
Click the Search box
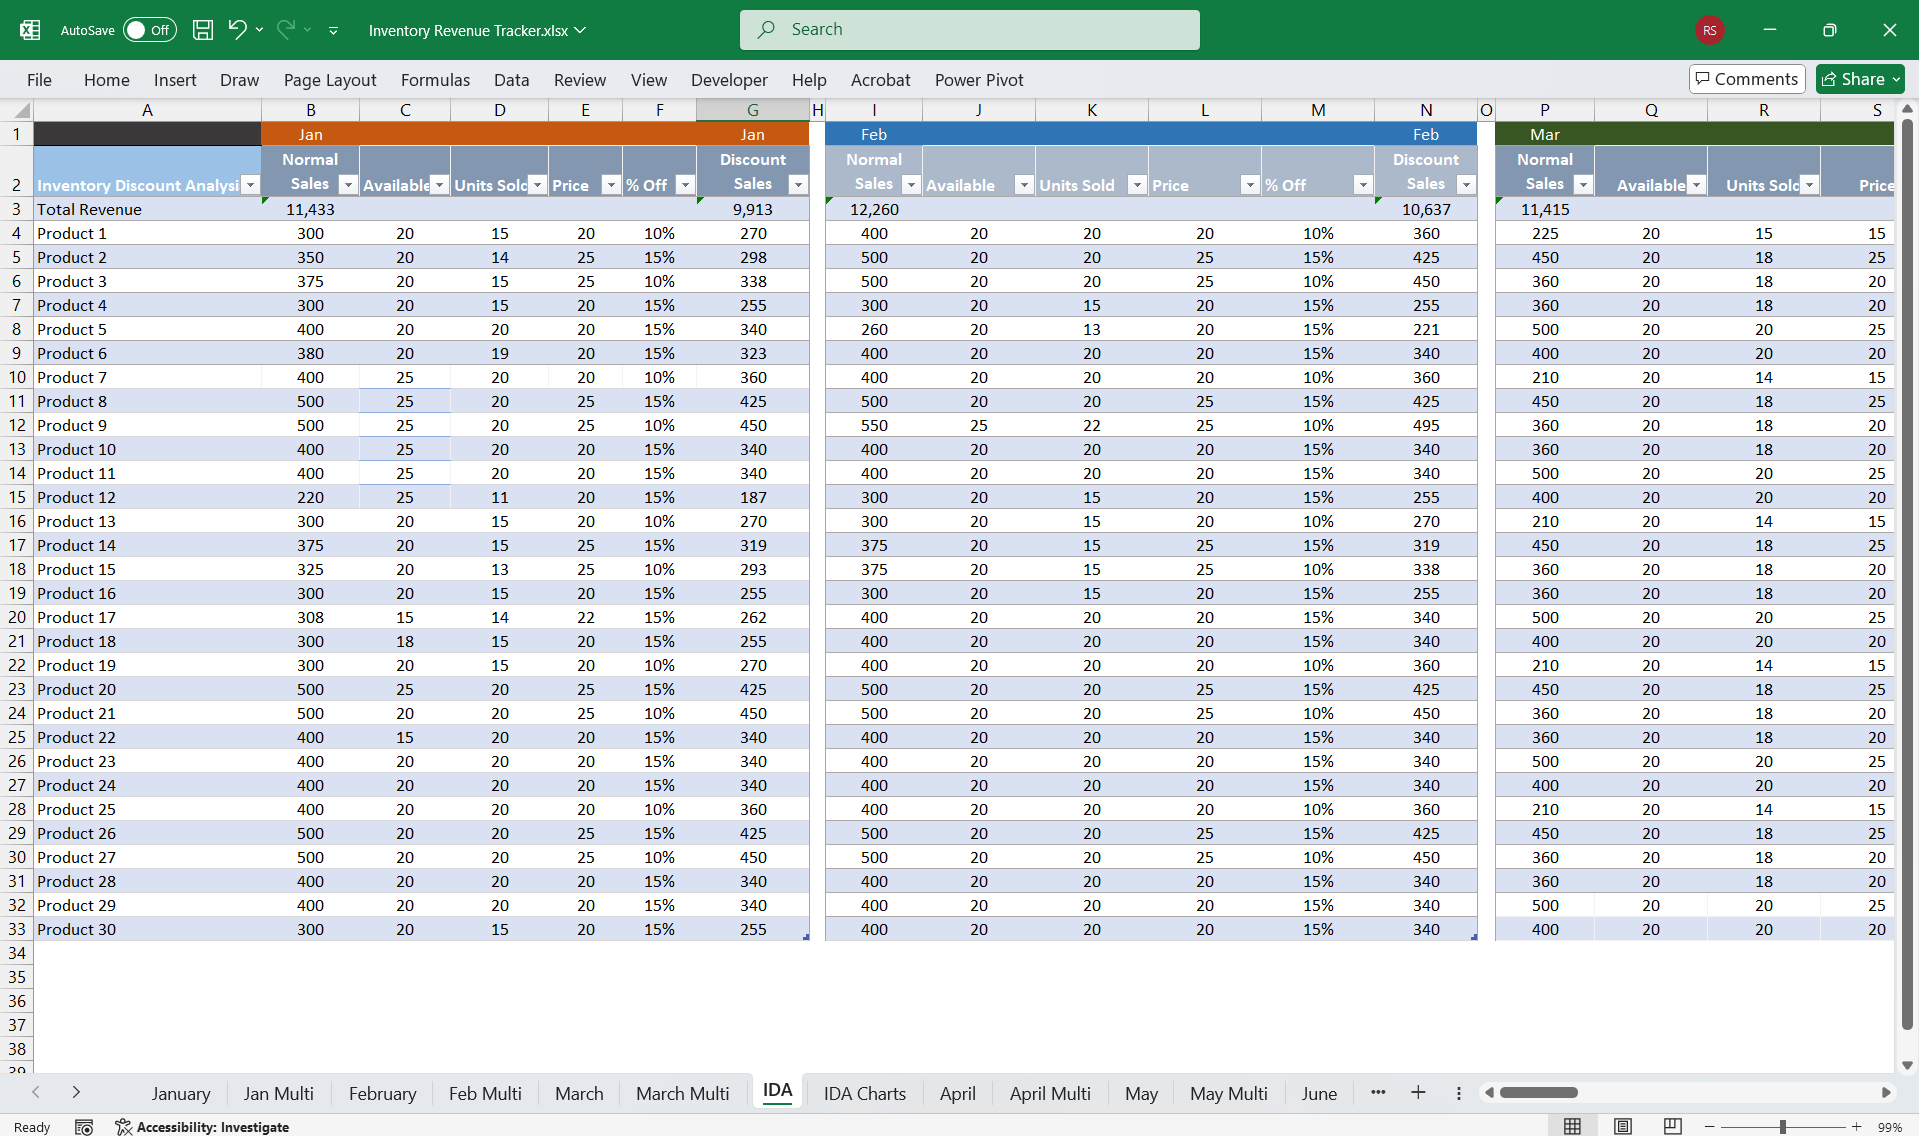click(969, 30)
